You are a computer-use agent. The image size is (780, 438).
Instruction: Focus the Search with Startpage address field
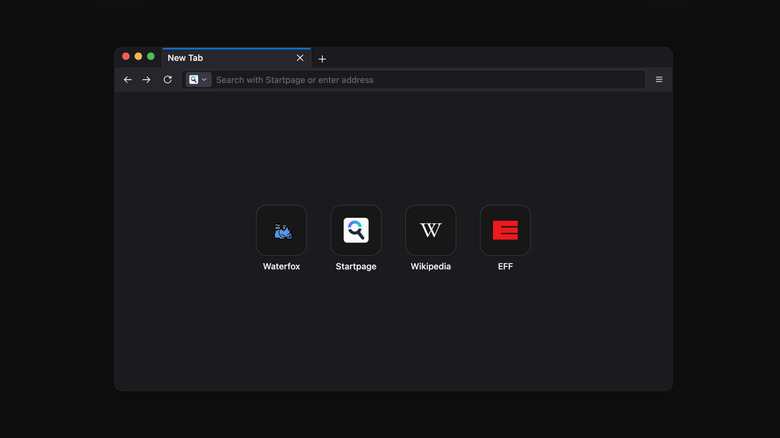pos(413,80)
